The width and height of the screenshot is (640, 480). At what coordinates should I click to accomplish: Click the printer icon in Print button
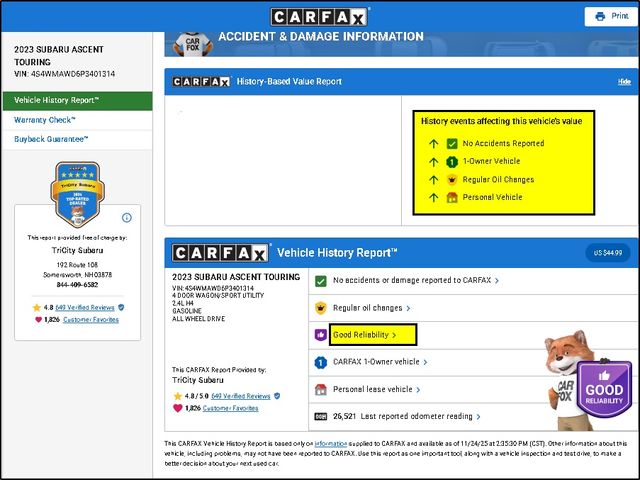point(600,17)
